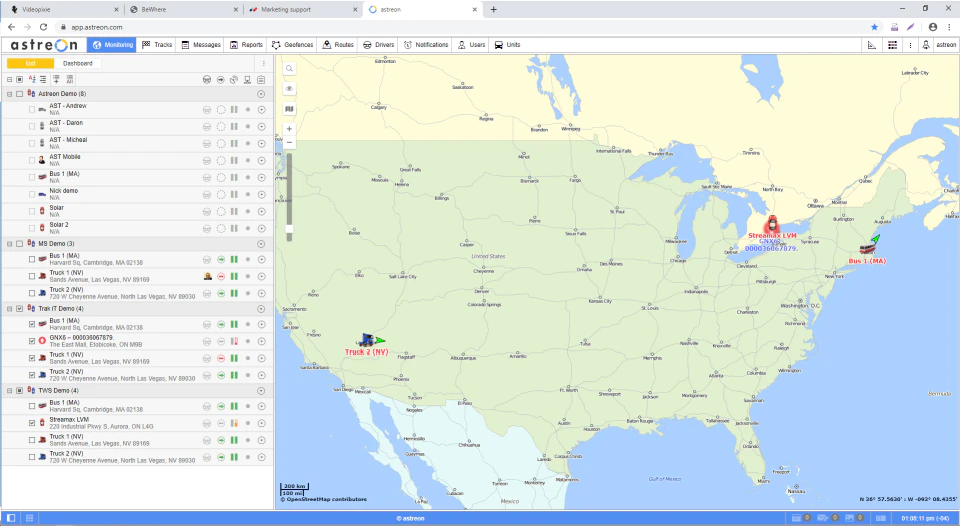Image resolution: width=960 pixels, height=526 pixels.
Task: Click the Truck 2 (NV) map marker
Action: (369, 340)
